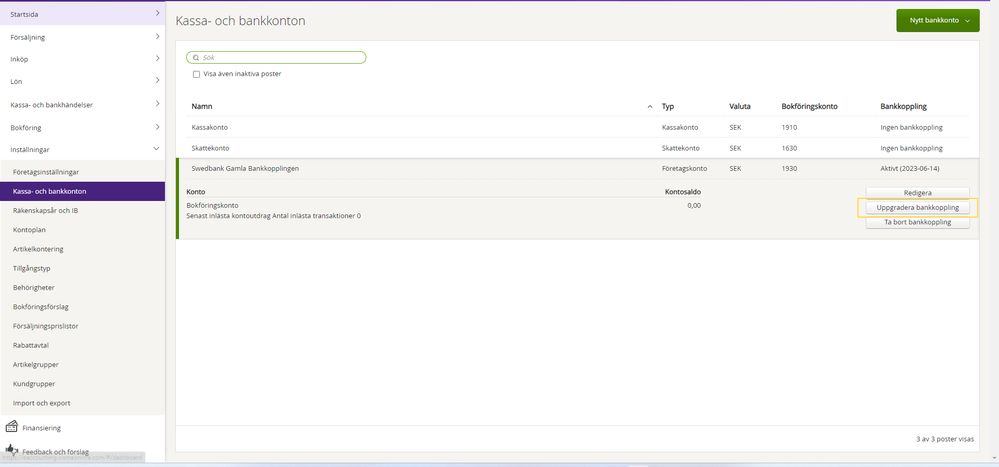
Task: Toggle 'Visa även inaktiva poster' checkbox
Action: point(196,74)
